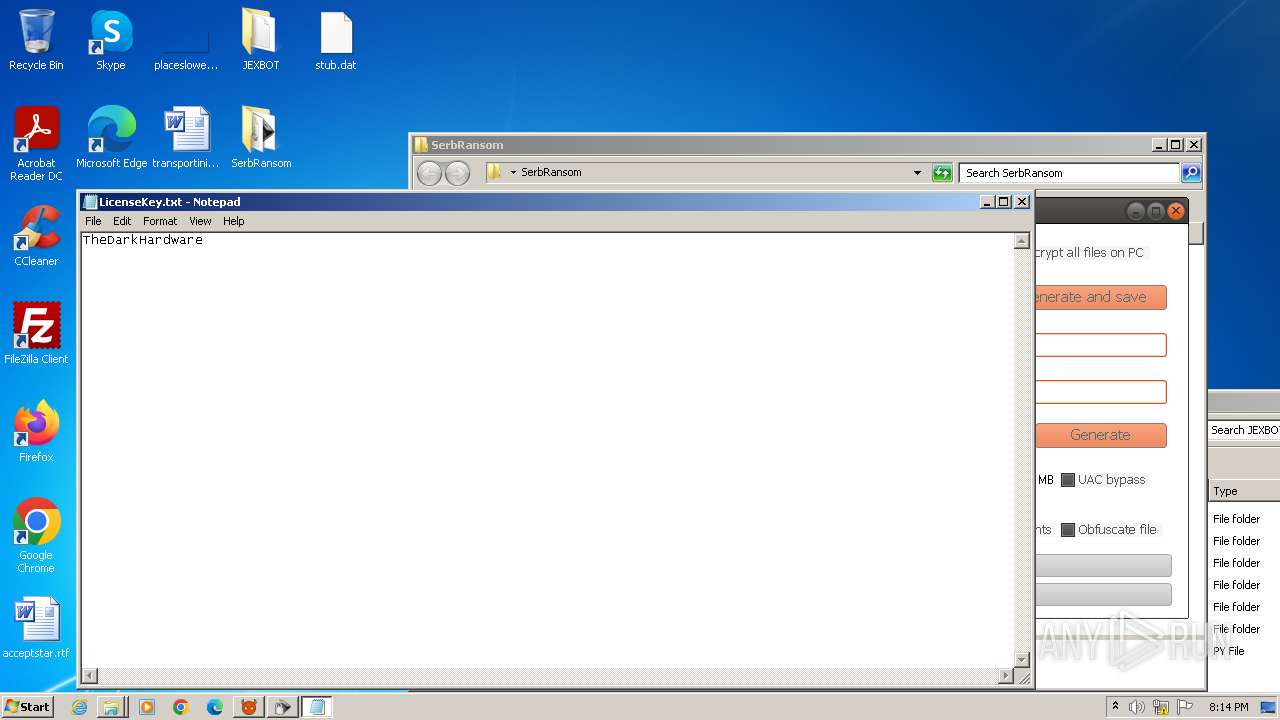Select the stub.dat file icon

336,40
